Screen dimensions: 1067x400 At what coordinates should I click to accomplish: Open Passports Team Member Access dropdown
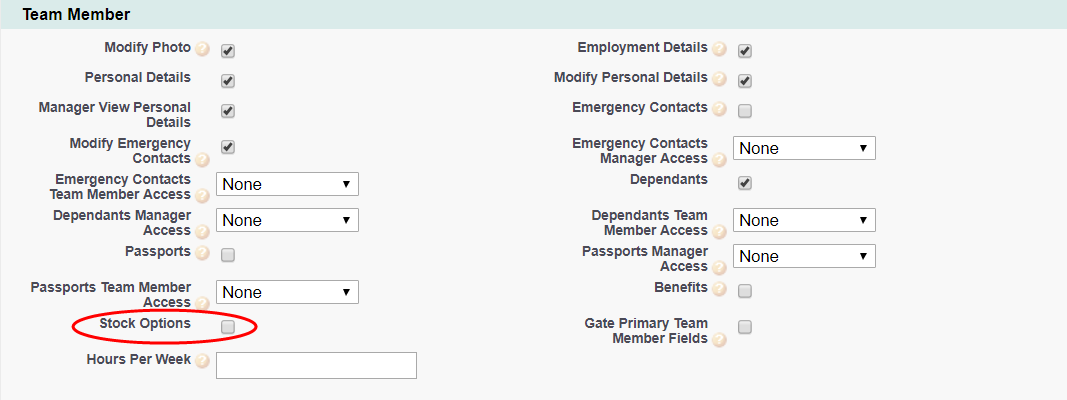tap(287, 292)
